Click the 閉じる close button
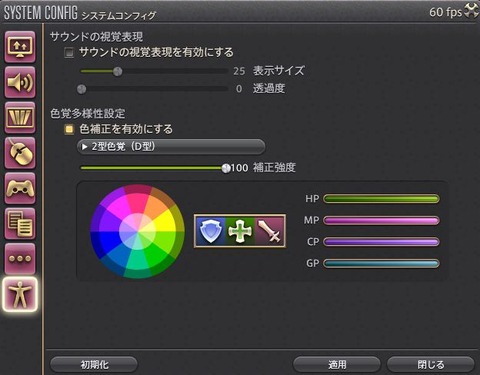 430,365
